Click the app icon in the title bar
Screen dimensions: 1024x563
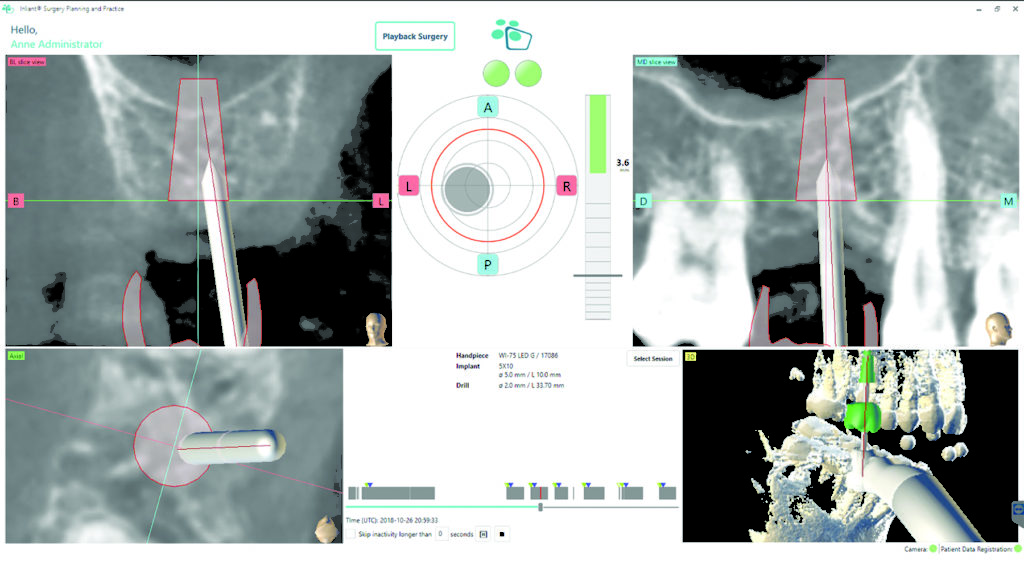coord(8,9)
